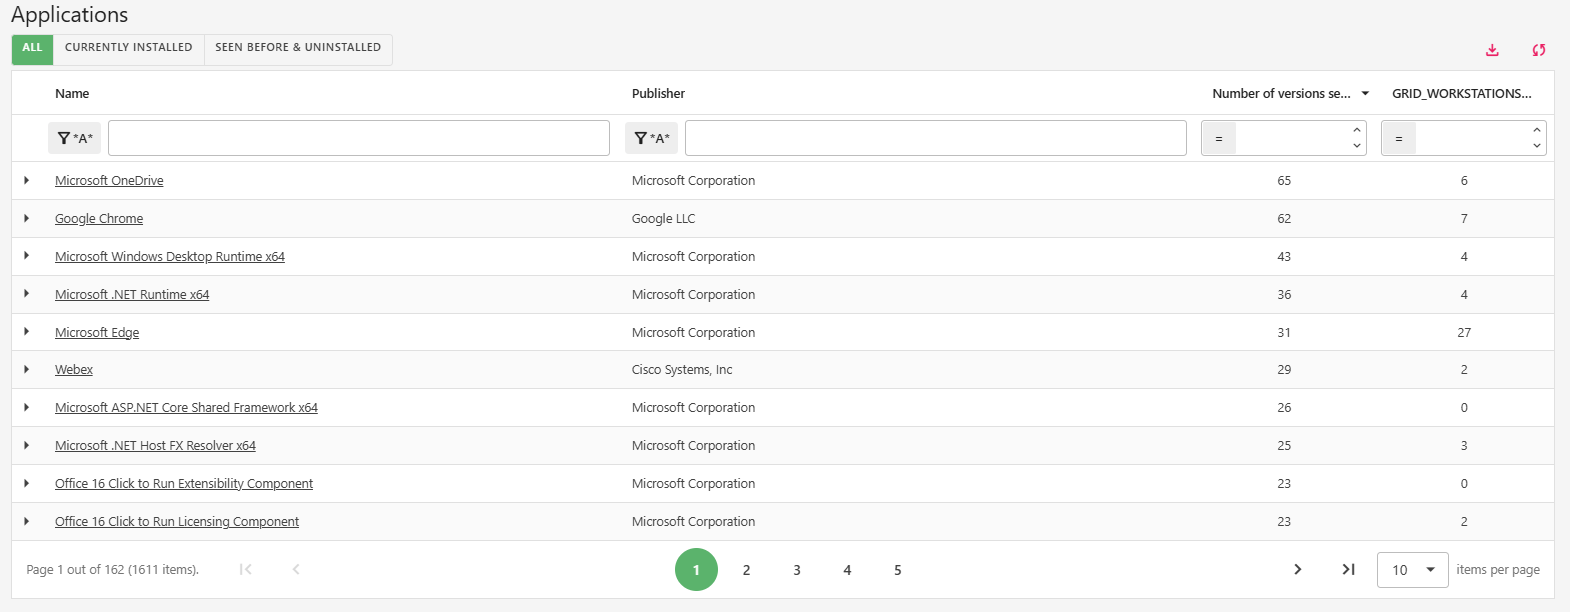Open Microsoft ASP.NET Core Shared Framework x64 link
Image resolution: width=1570 pixels, height=612 pixels.
186,408
